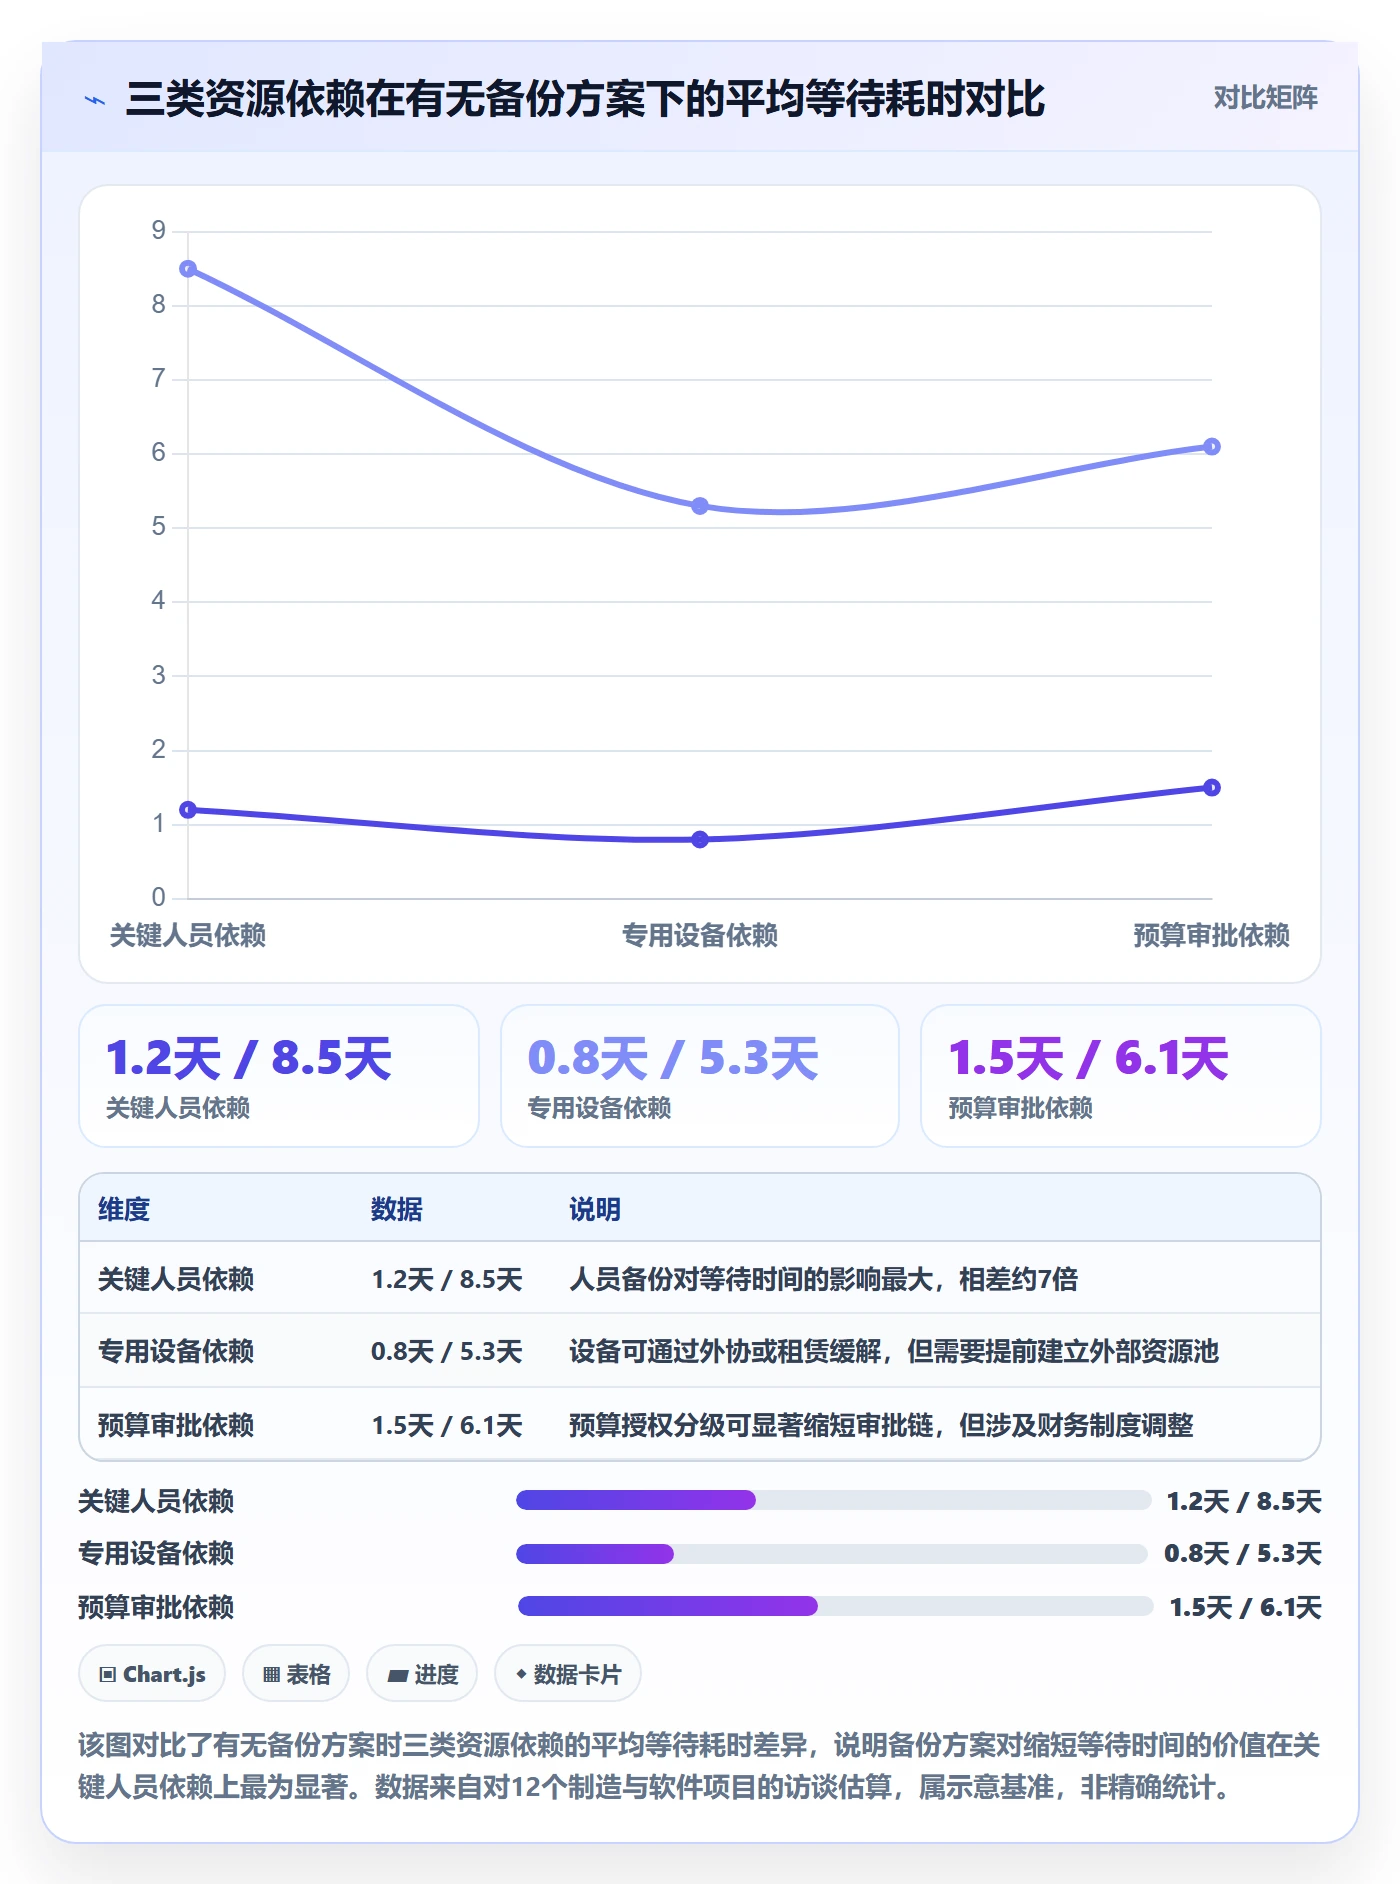Click the 1.5天 / 6.1天 value beside its progress bar
Viewport: 1400px width, 1884px height.
(1246, 1607)
